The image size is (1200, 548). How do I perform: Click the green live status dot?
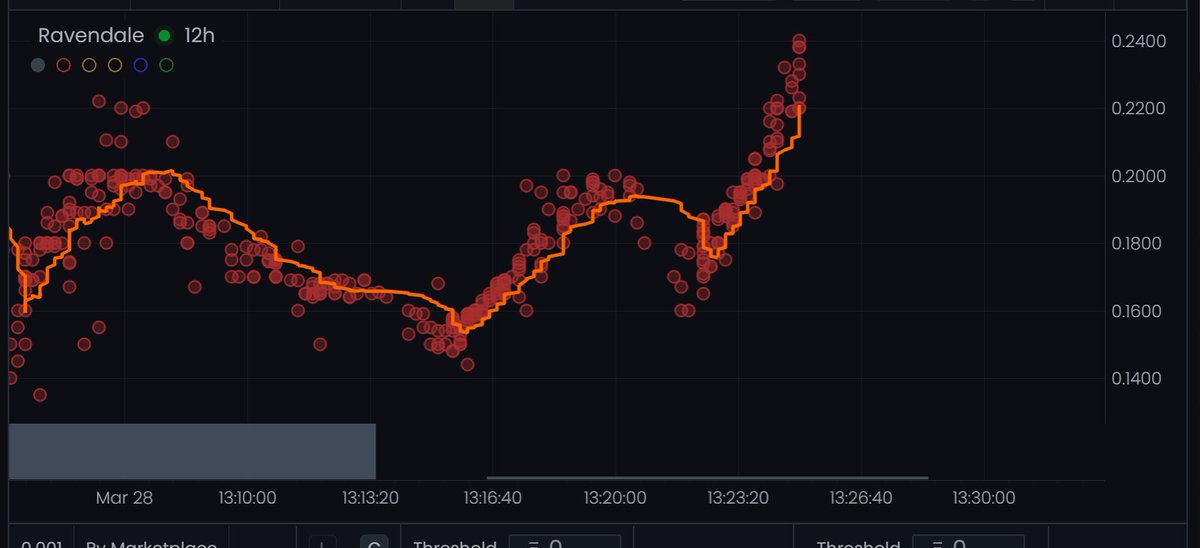tap(164, 37)
